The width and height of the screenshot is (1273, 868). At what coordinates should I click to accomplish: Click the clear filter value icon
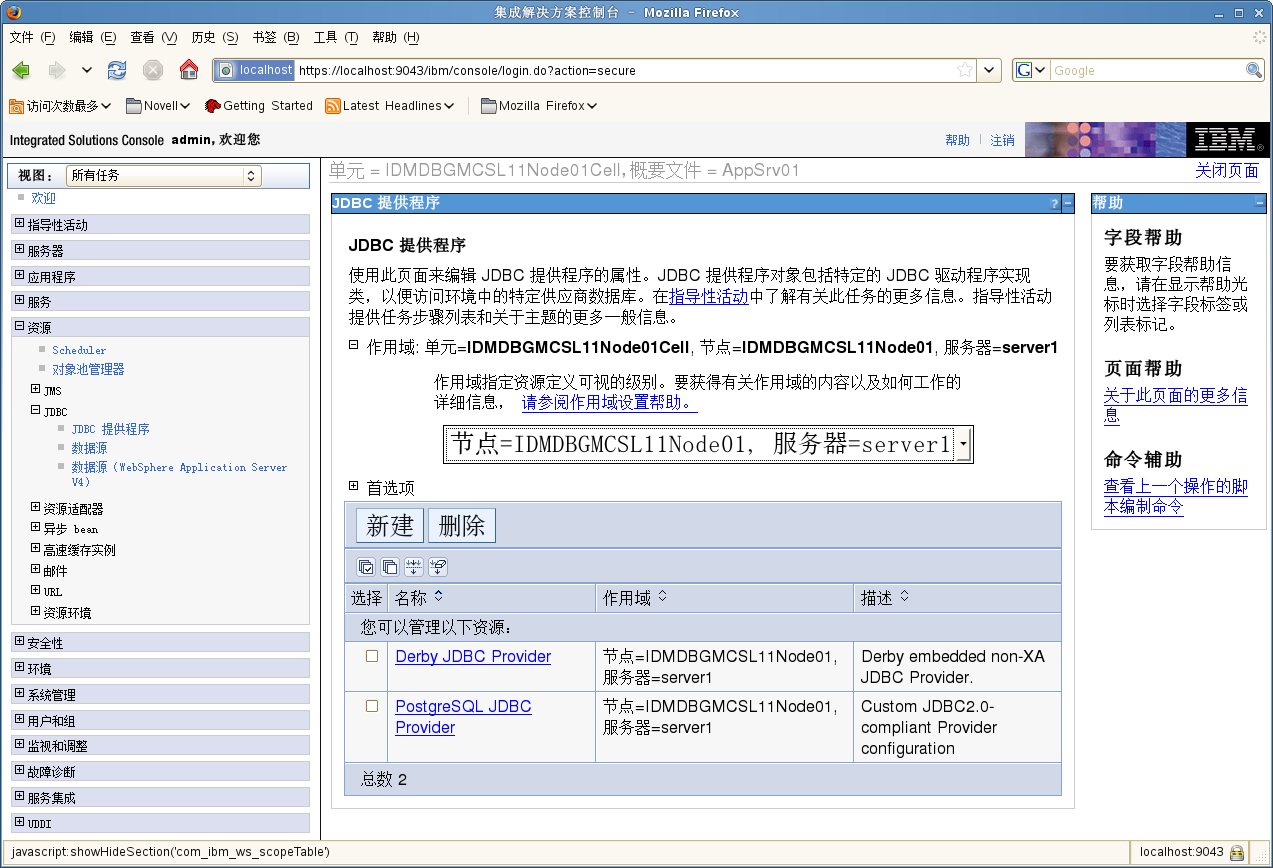coord(438,567)
